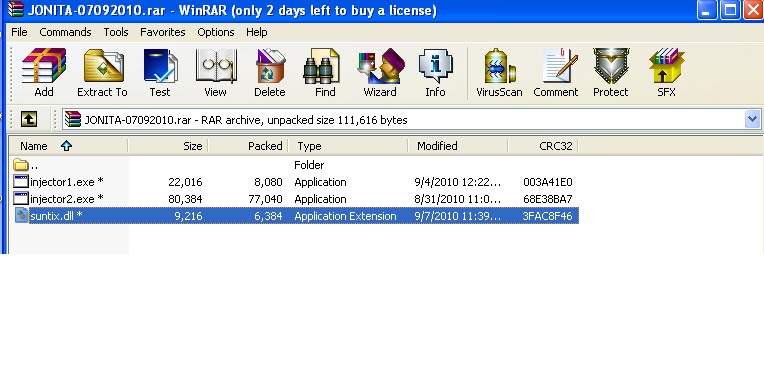Click the Application Extension type cell
The height and width of the screenshot is (384, 764).
pos(345,216)
